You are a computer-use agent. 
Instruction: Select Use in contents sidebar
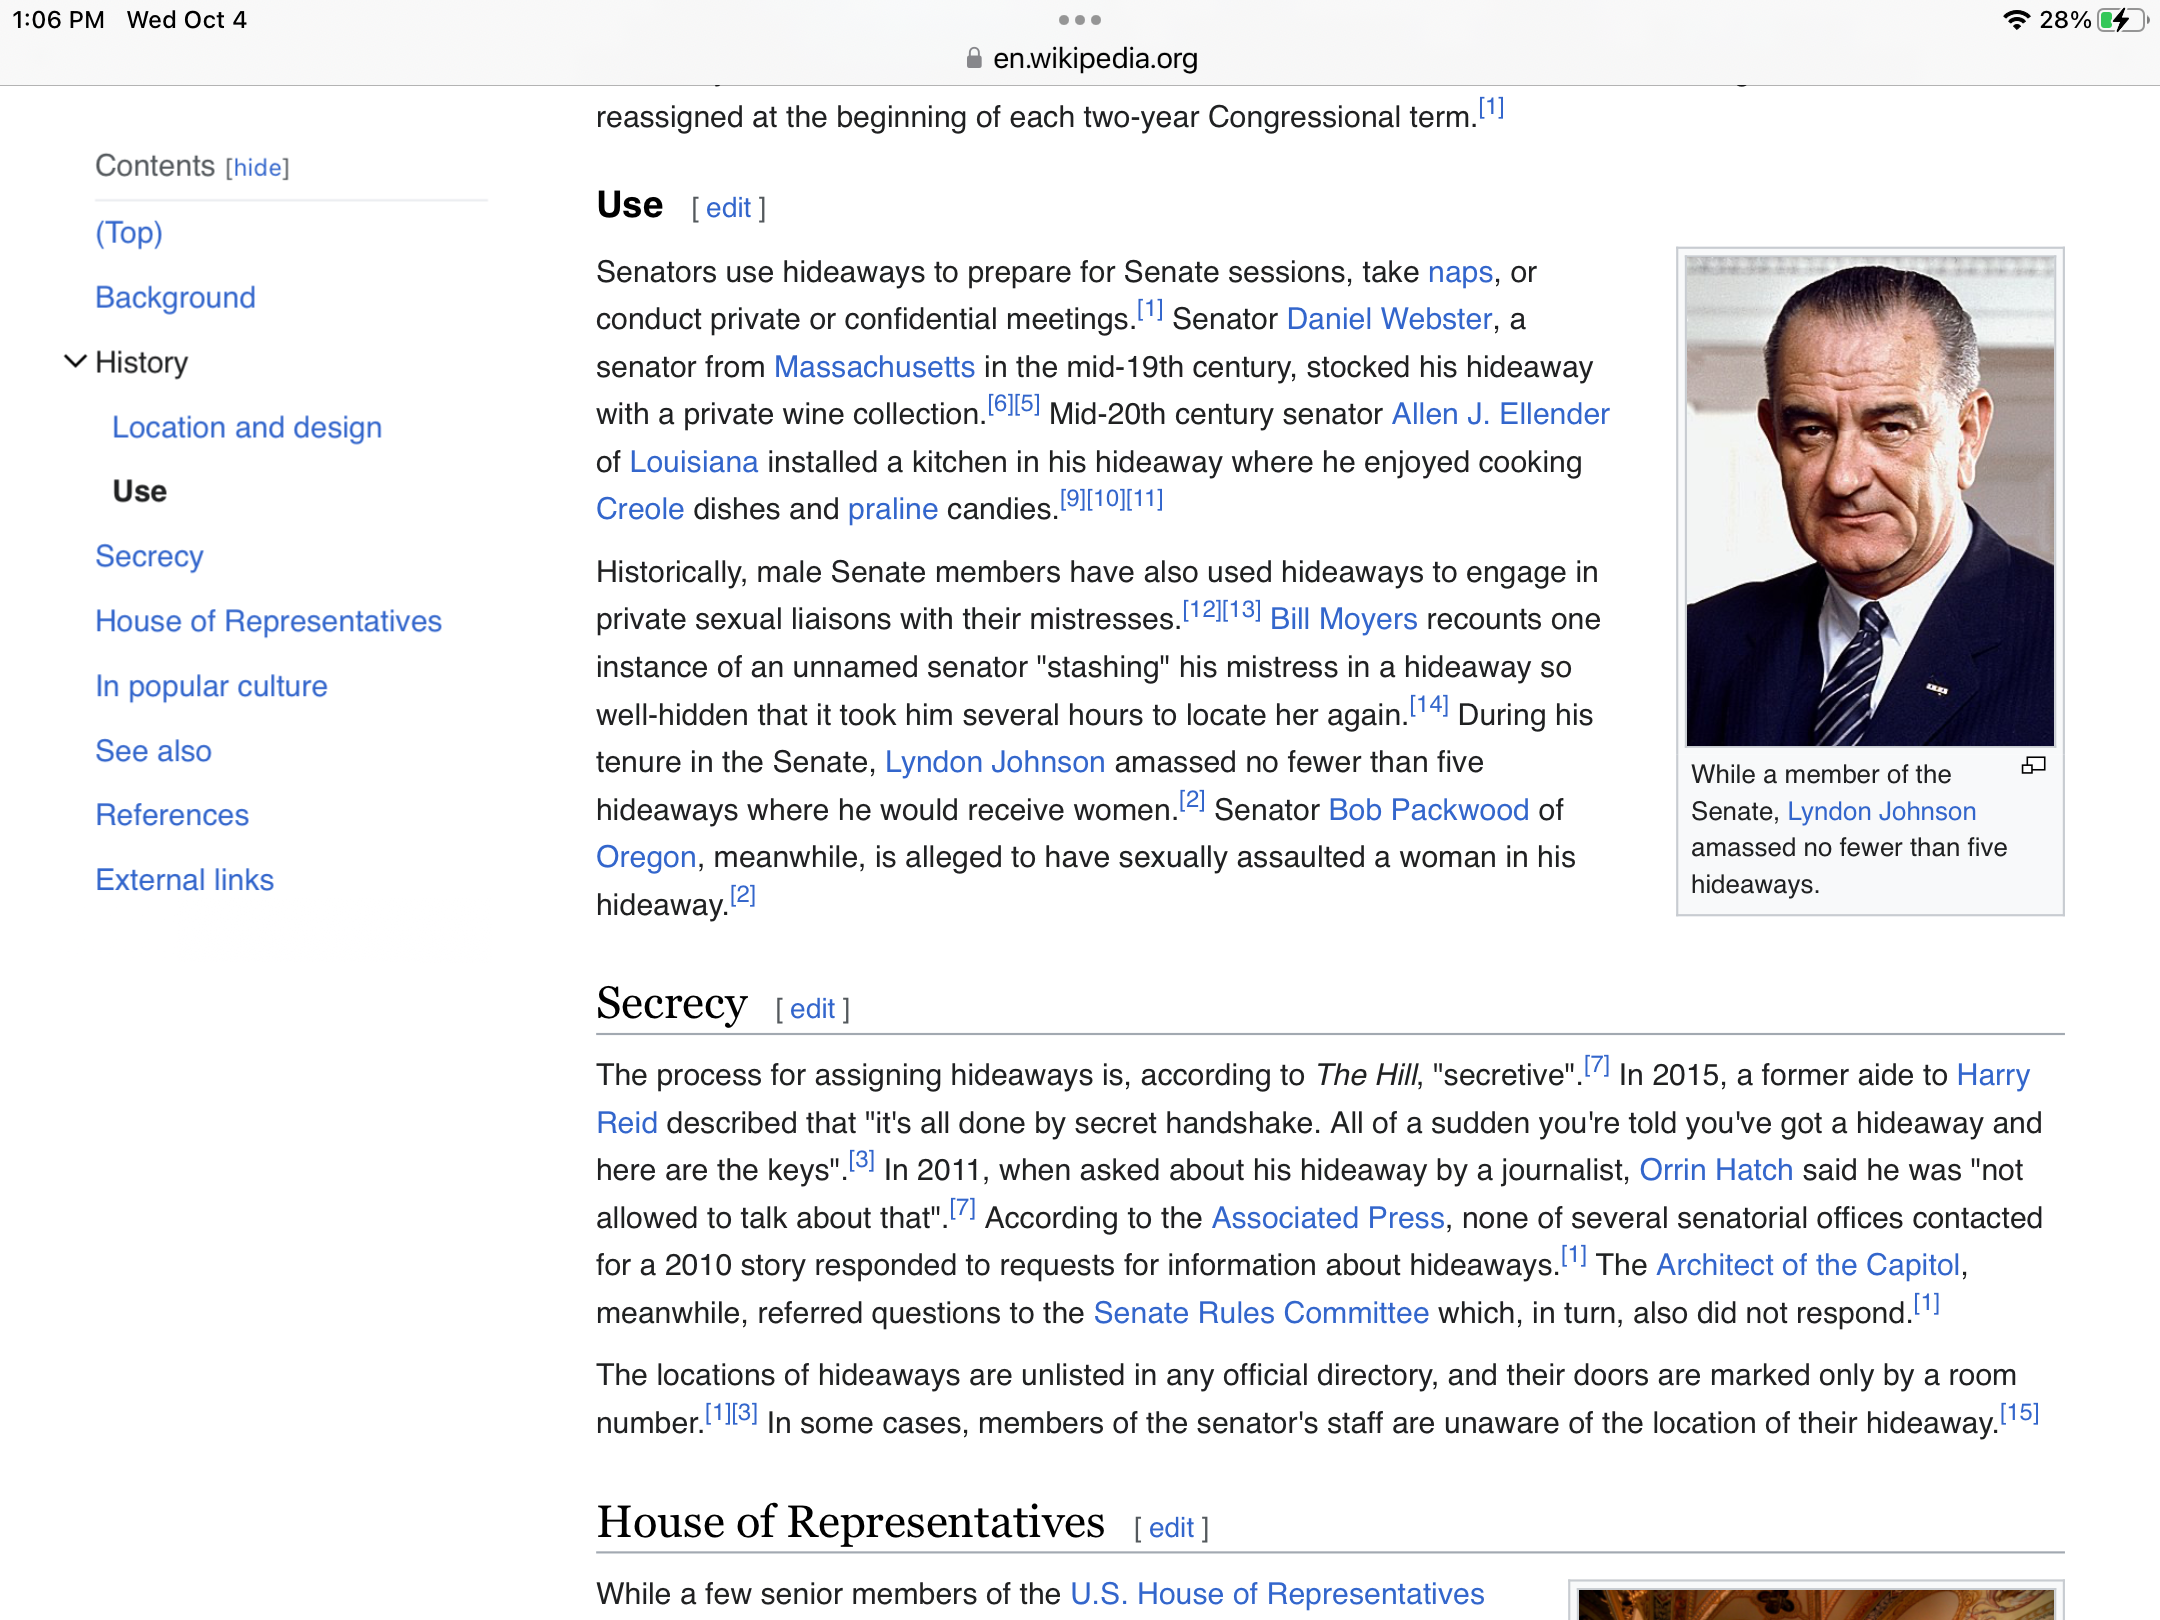[140, 491]
